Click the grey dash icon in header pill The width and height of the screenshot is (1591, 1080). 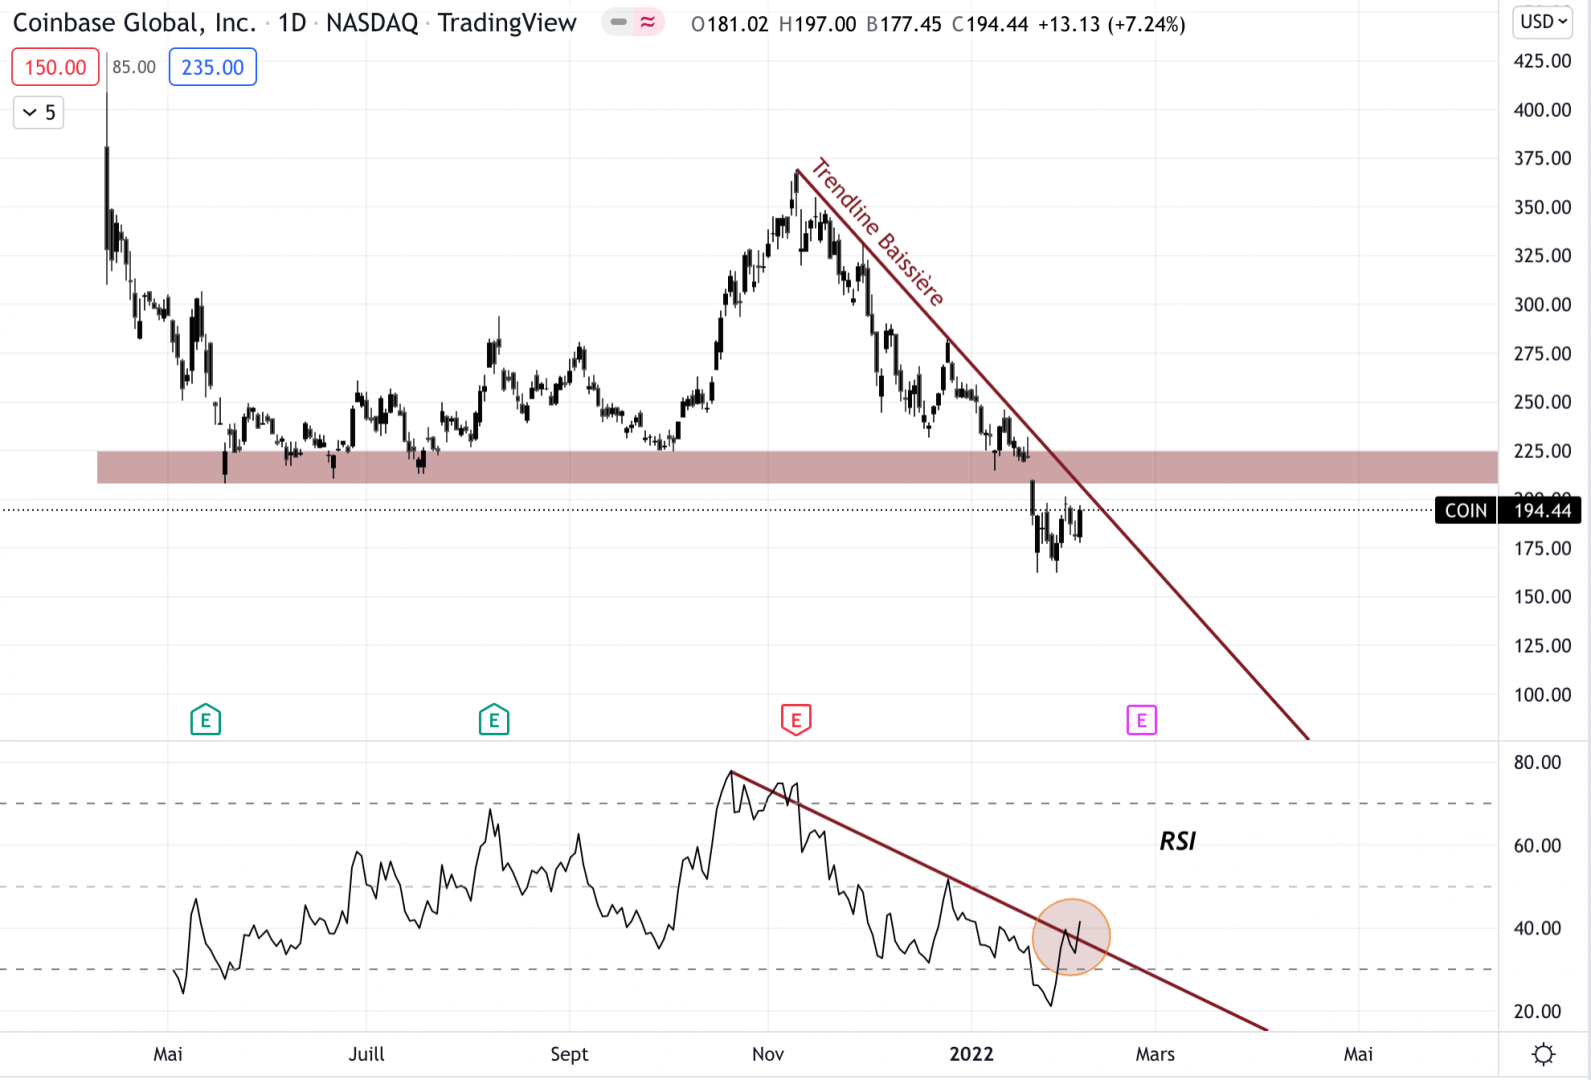(619, 22)
